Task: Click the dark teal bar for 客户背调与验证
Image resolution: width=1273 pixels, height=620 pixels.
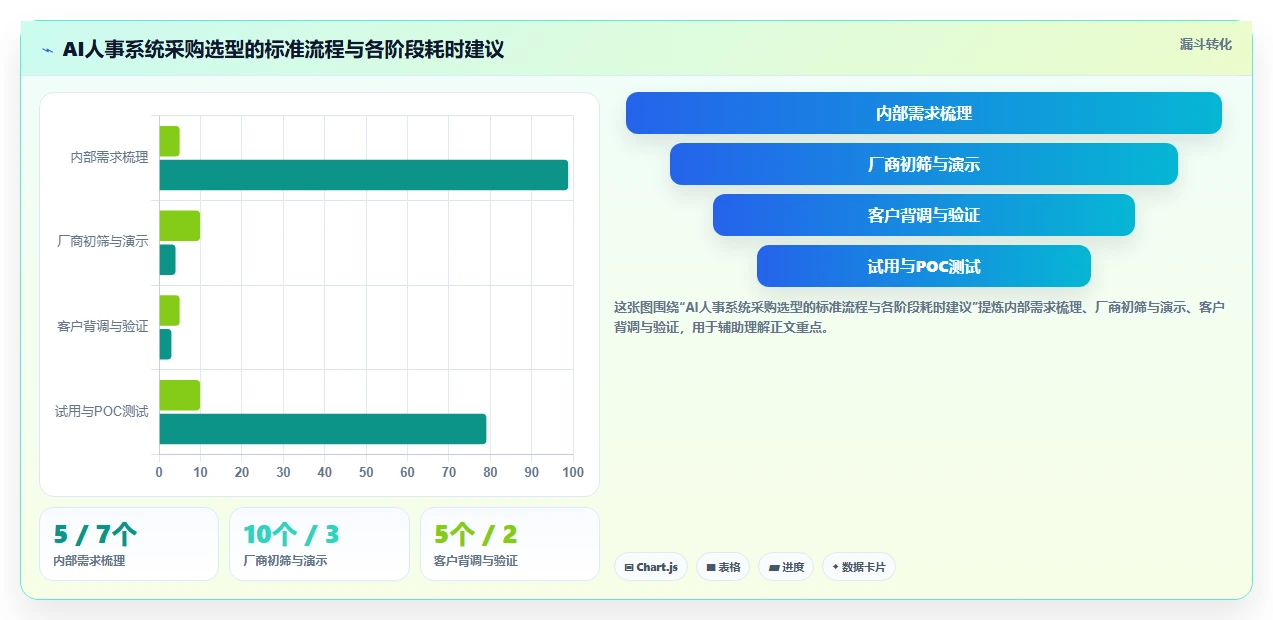Action: tap(165, 344)
